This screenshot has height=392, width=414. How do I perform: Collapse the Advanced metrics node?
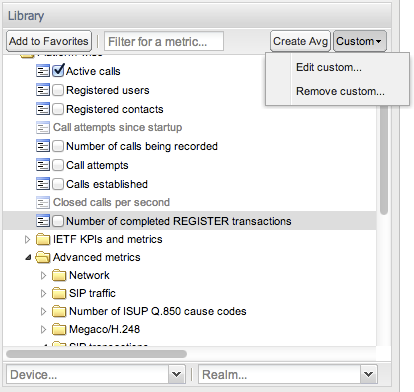pyautogui.click(x=28, y=257)
